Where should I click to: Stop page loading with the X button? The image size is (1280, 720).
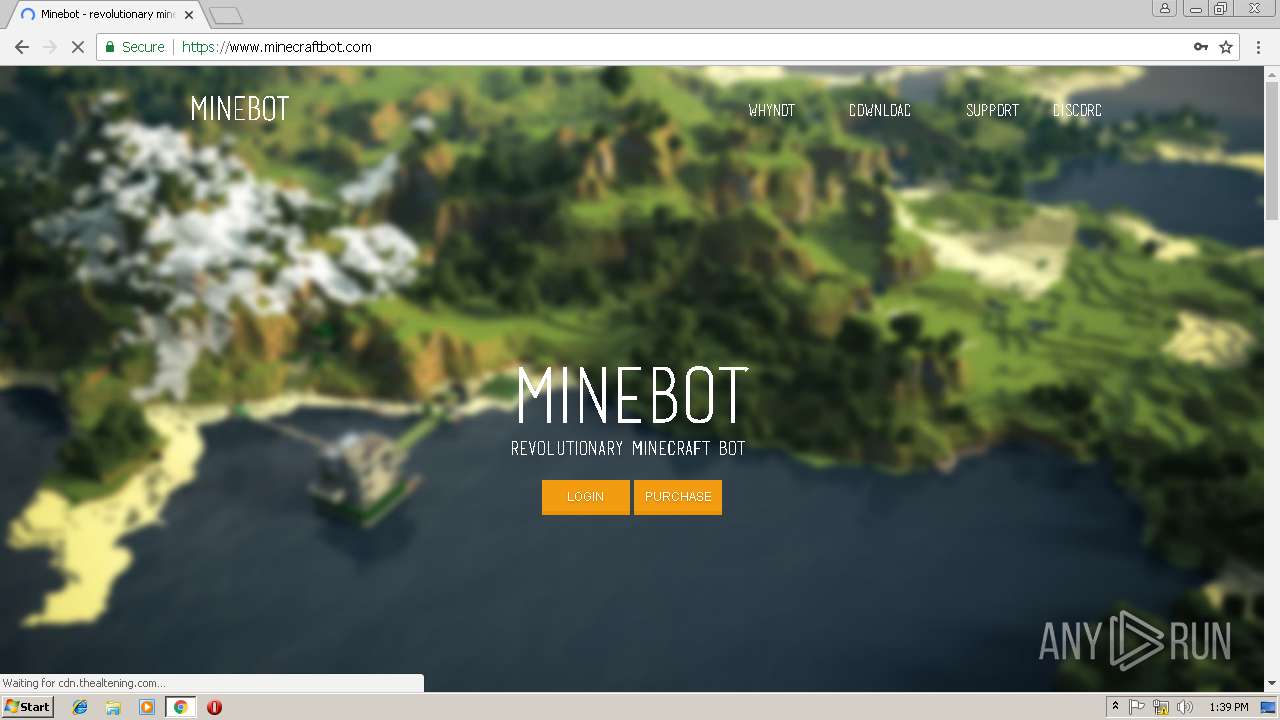pyautogui.click(x=77, y=47)
